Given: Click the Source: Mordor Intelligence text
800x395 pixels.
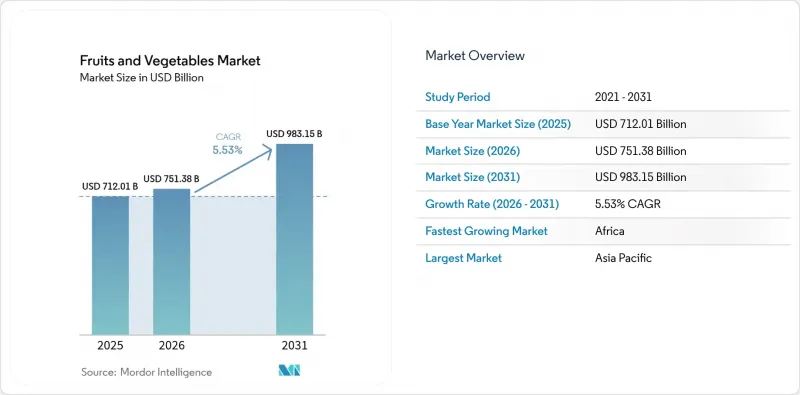Looking at the screenshot, I should 146,372.
